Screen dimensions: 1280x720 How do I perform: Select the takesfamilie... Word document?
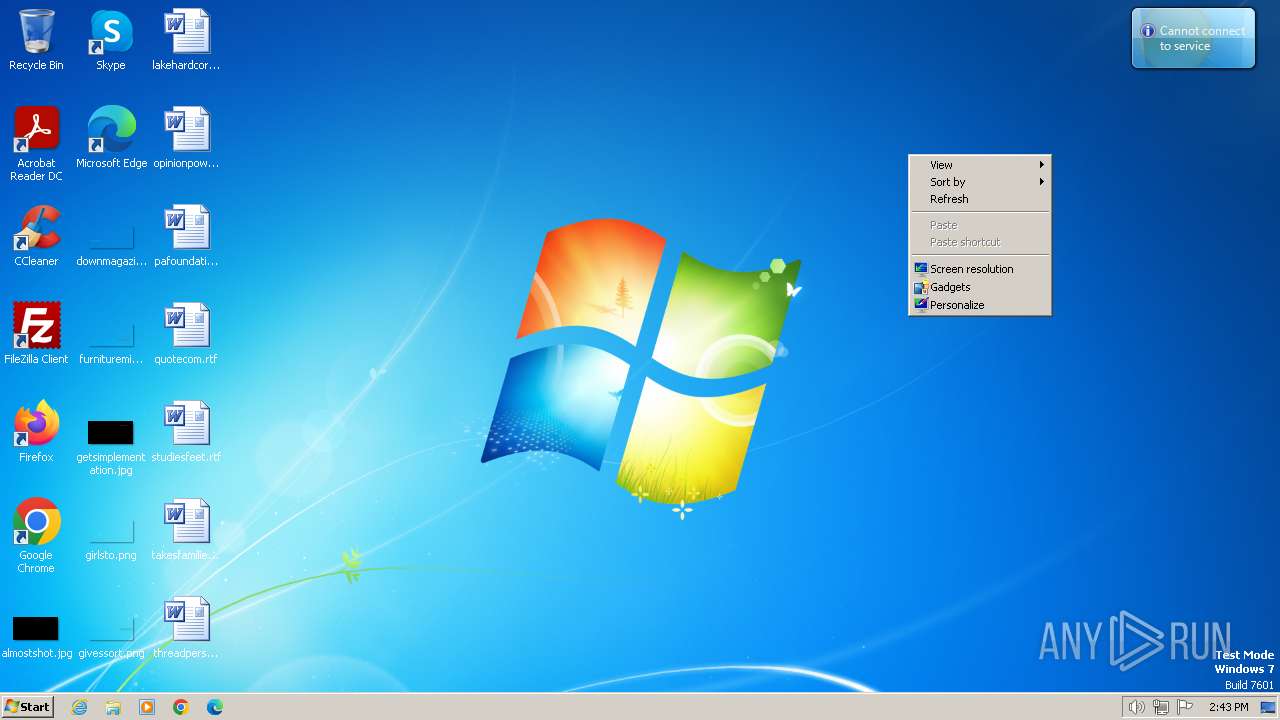click(186, 530)
